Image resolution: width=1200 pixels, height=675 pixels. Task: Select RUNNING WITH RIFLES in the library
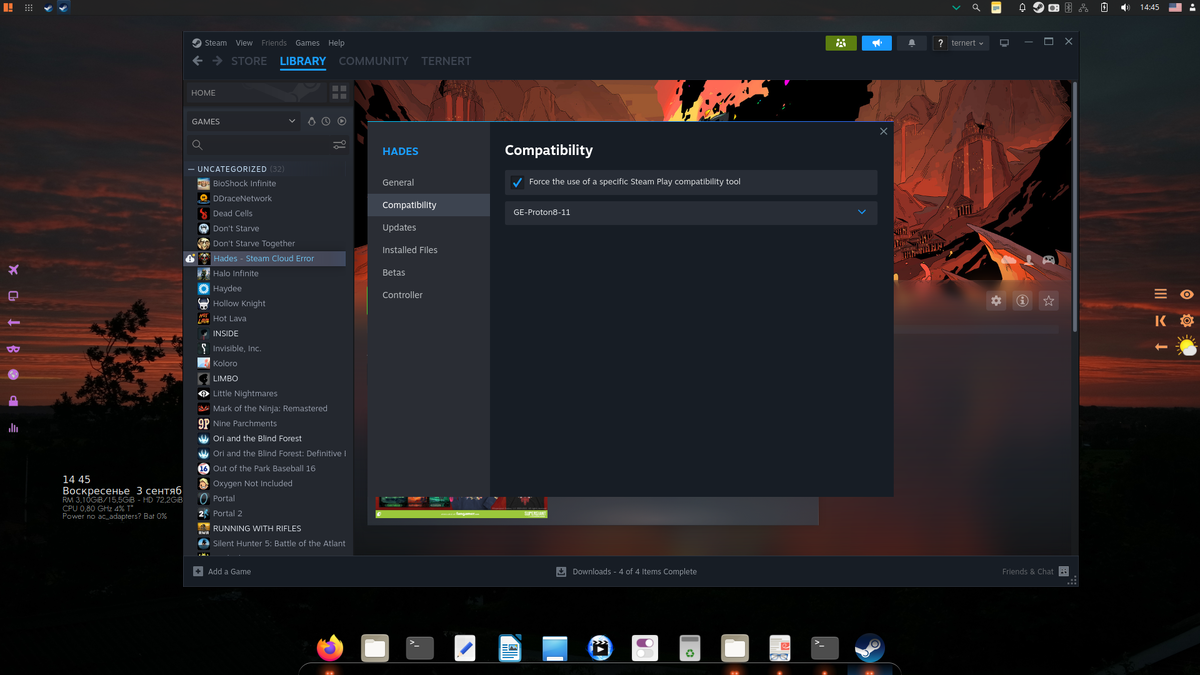click(x=256, y=528)
